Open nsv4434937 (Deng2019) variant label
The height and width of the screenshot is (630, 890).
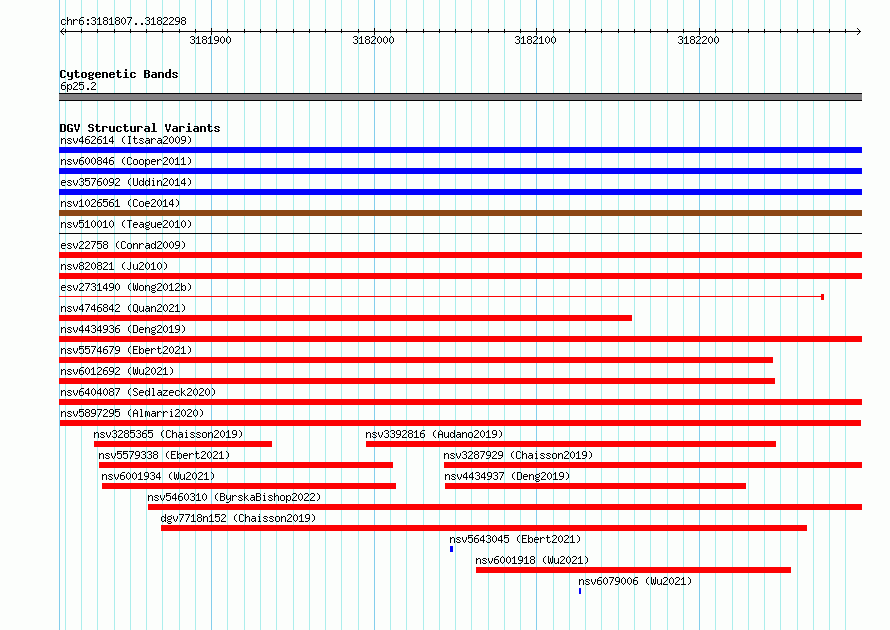click(507, 476)
